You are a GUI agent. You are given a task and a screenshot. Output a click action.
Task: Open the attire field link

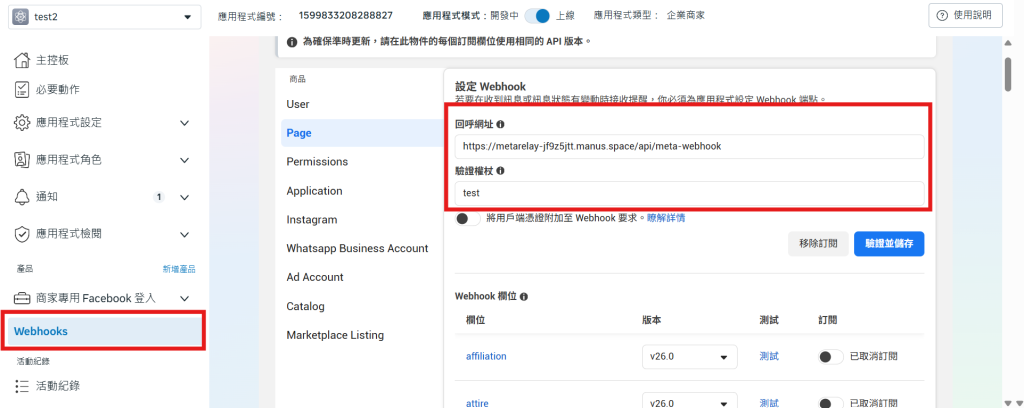(477, 403)
